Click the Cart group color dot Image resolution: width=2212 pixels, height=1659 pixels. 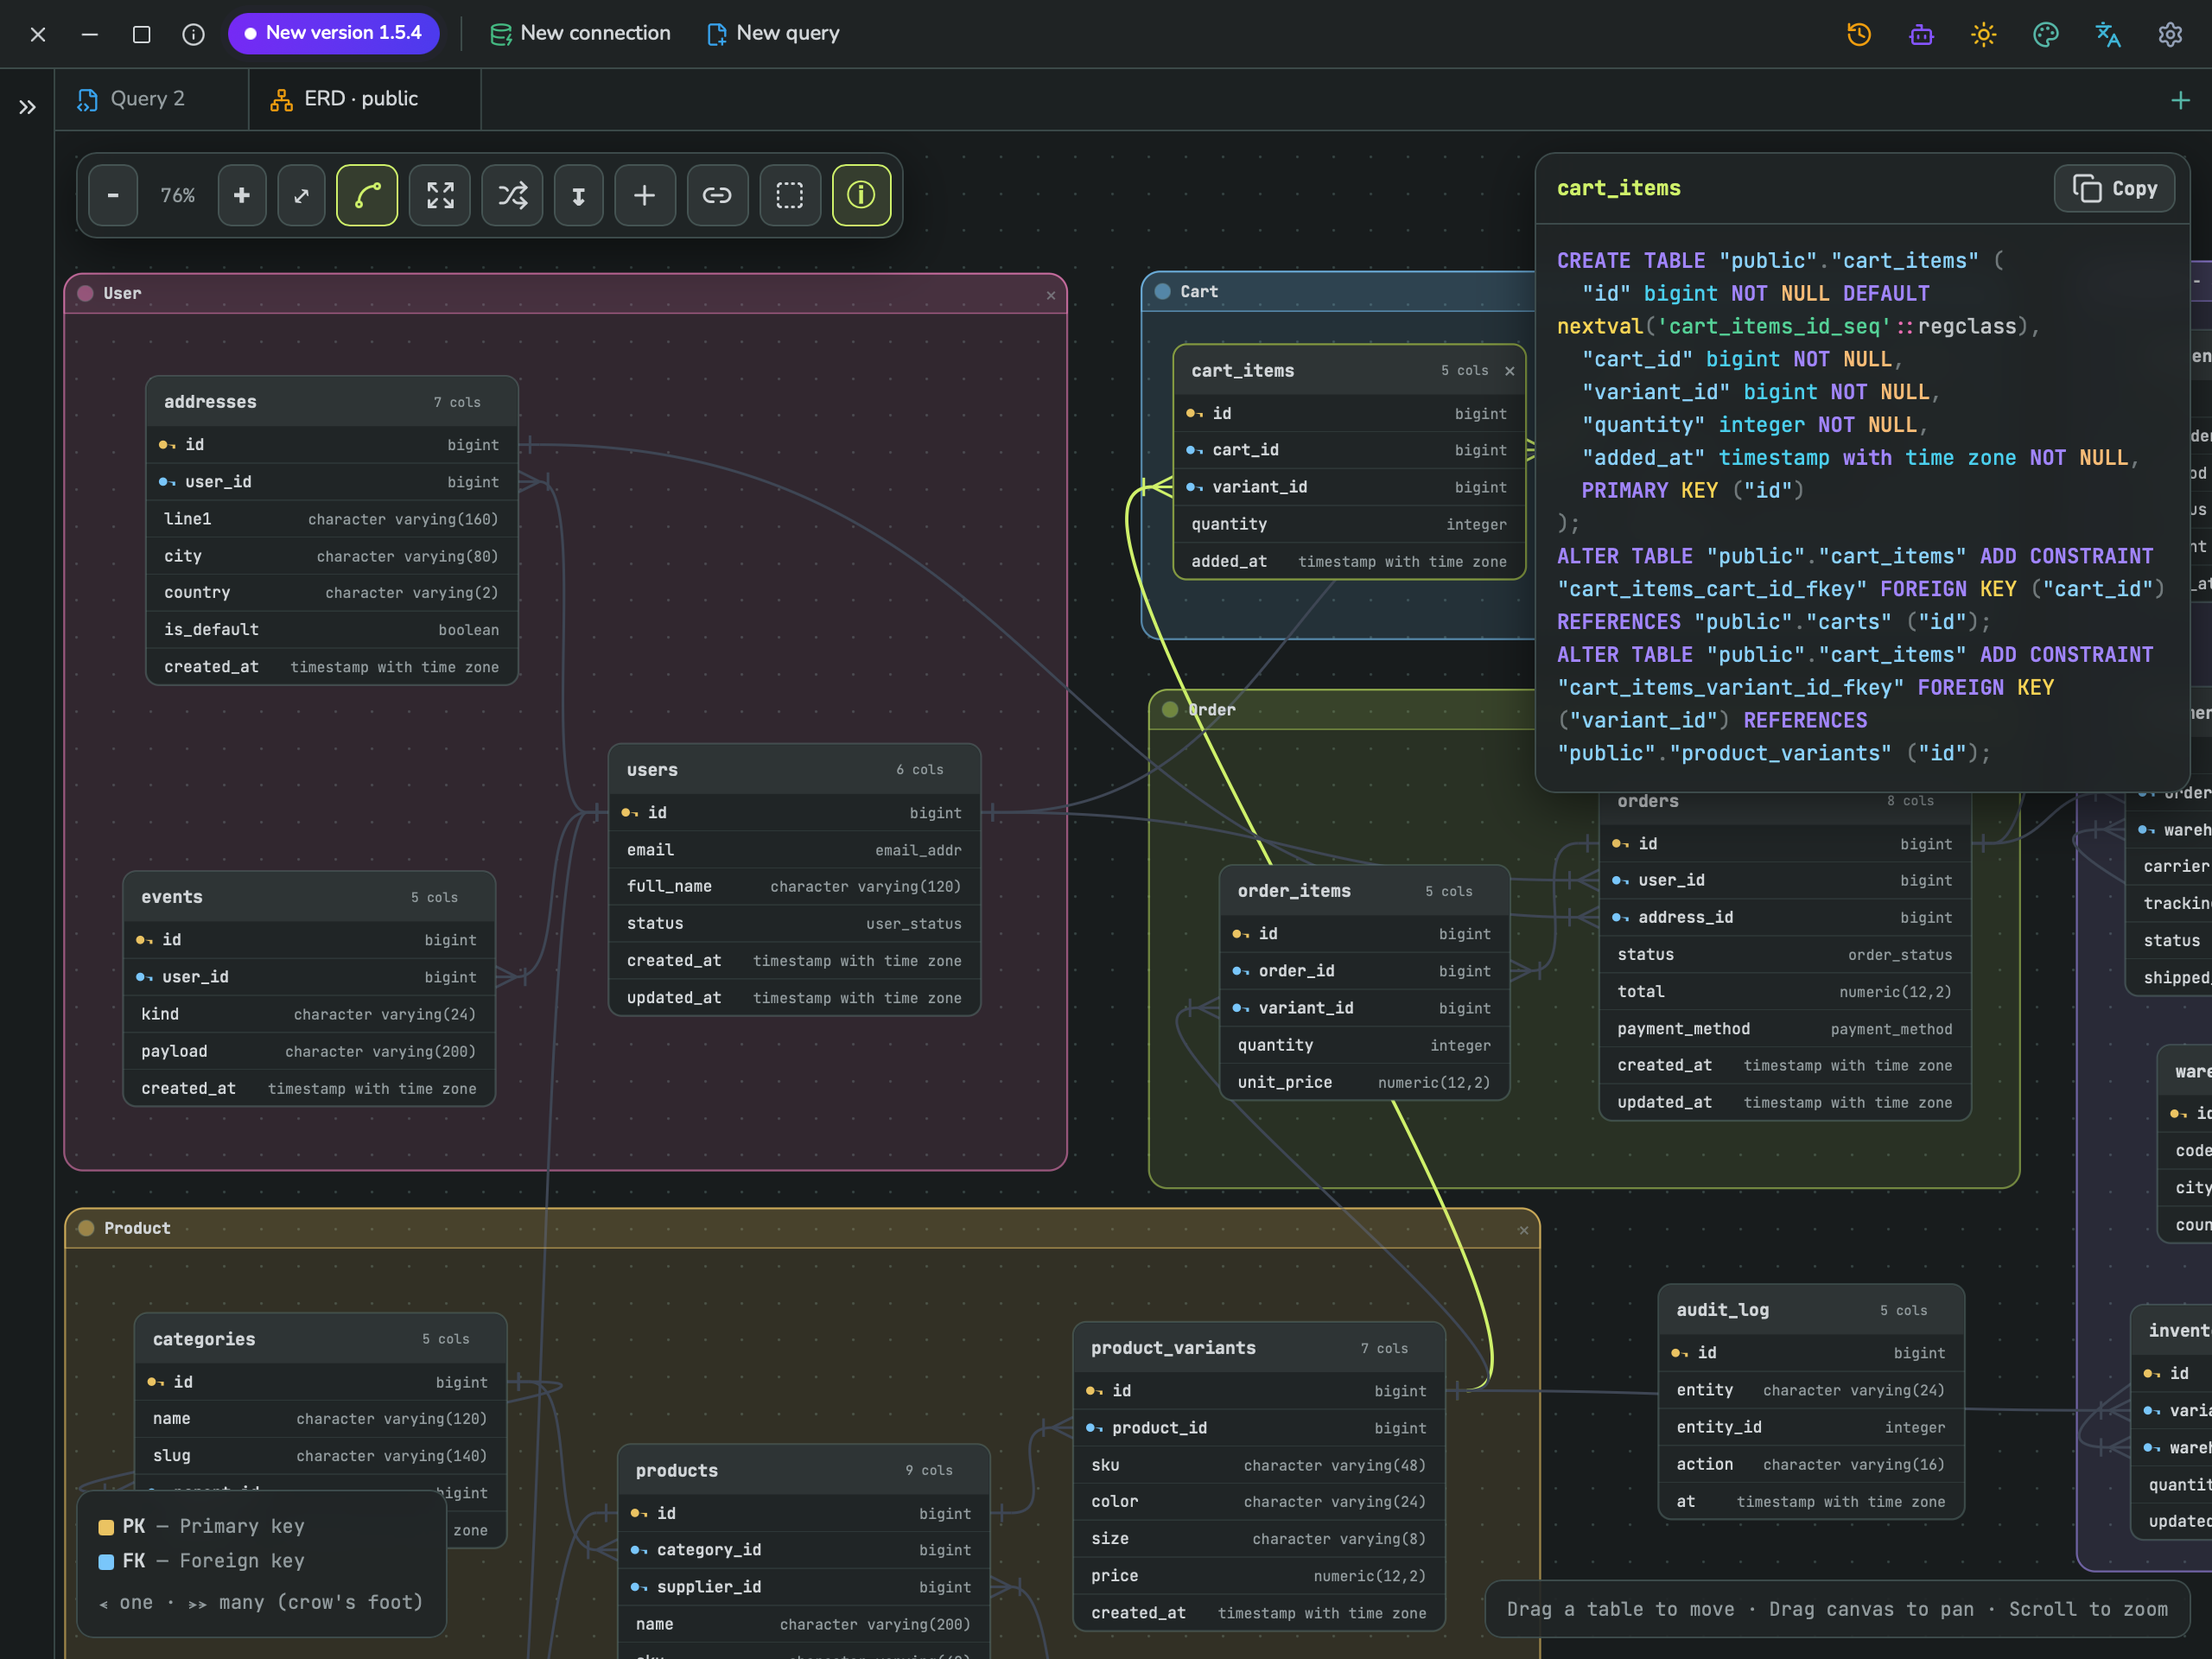coord(1163,291)
